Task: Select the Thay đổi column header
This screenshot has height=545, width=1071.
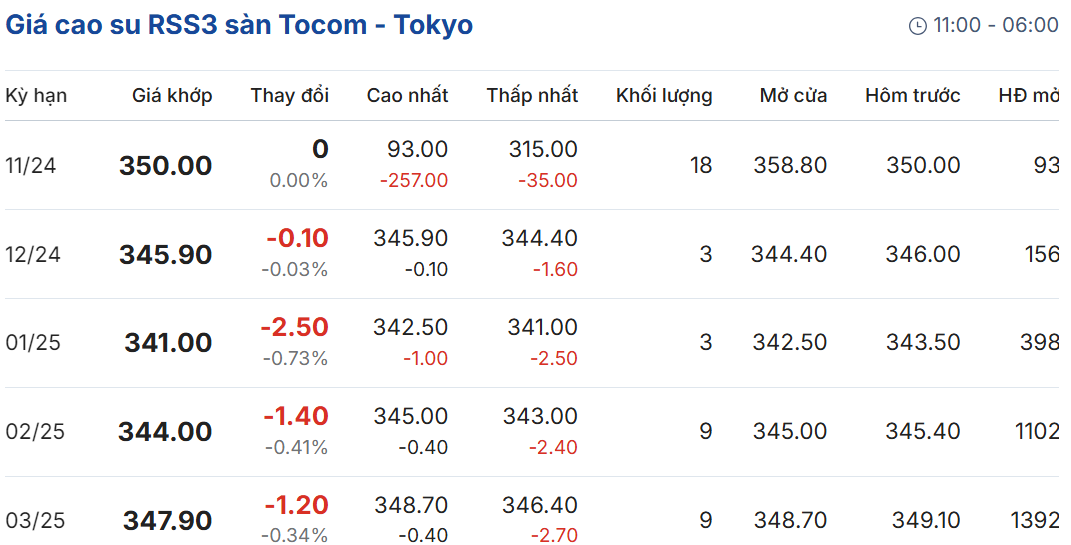Action: (290, 95)
